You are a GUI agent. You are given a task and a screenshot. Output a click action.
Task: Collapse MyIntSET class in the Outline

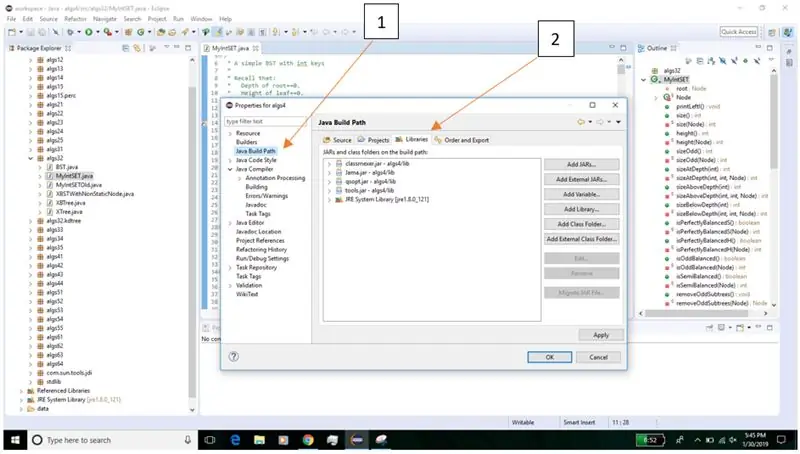[643, 80]
